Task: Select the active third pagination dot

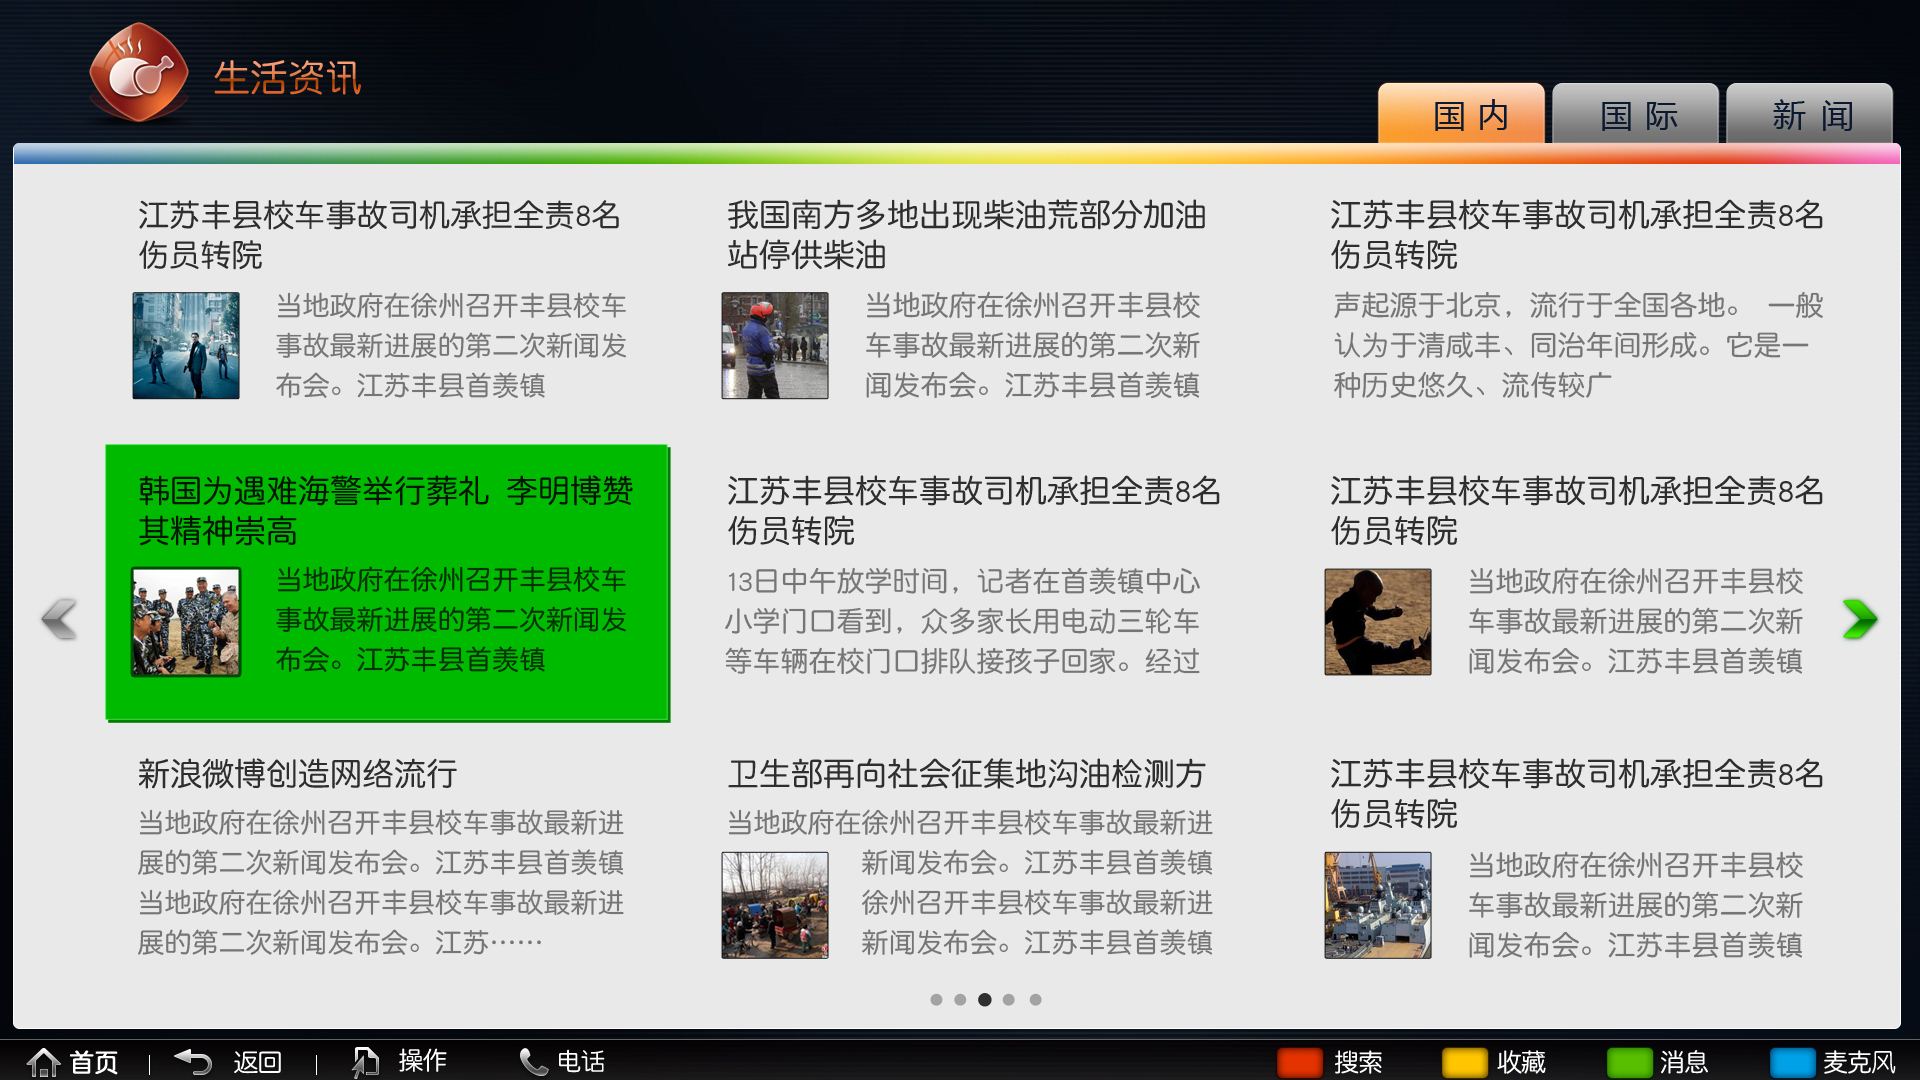Action: click(x=985, y=999)
